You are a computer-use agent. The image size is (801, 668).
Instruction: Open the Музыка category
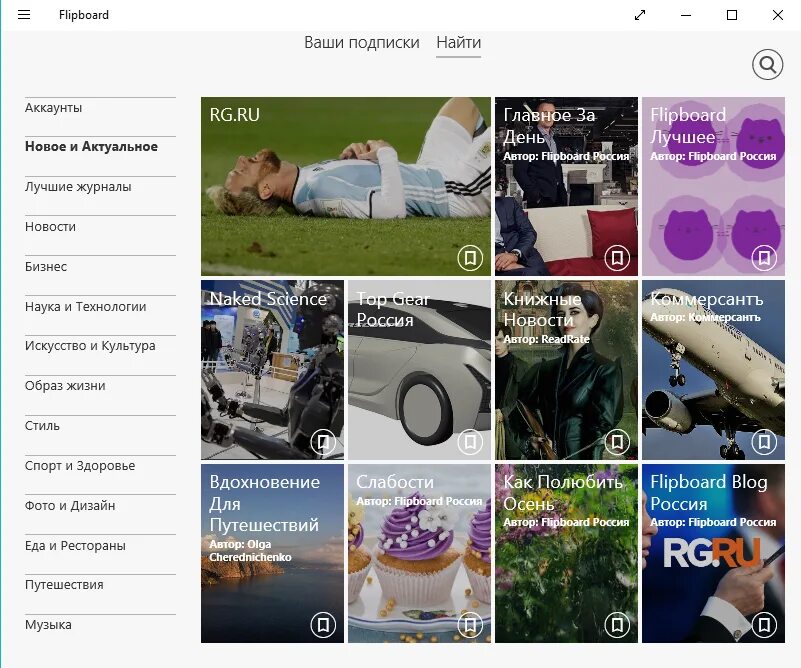click(47, 624)
